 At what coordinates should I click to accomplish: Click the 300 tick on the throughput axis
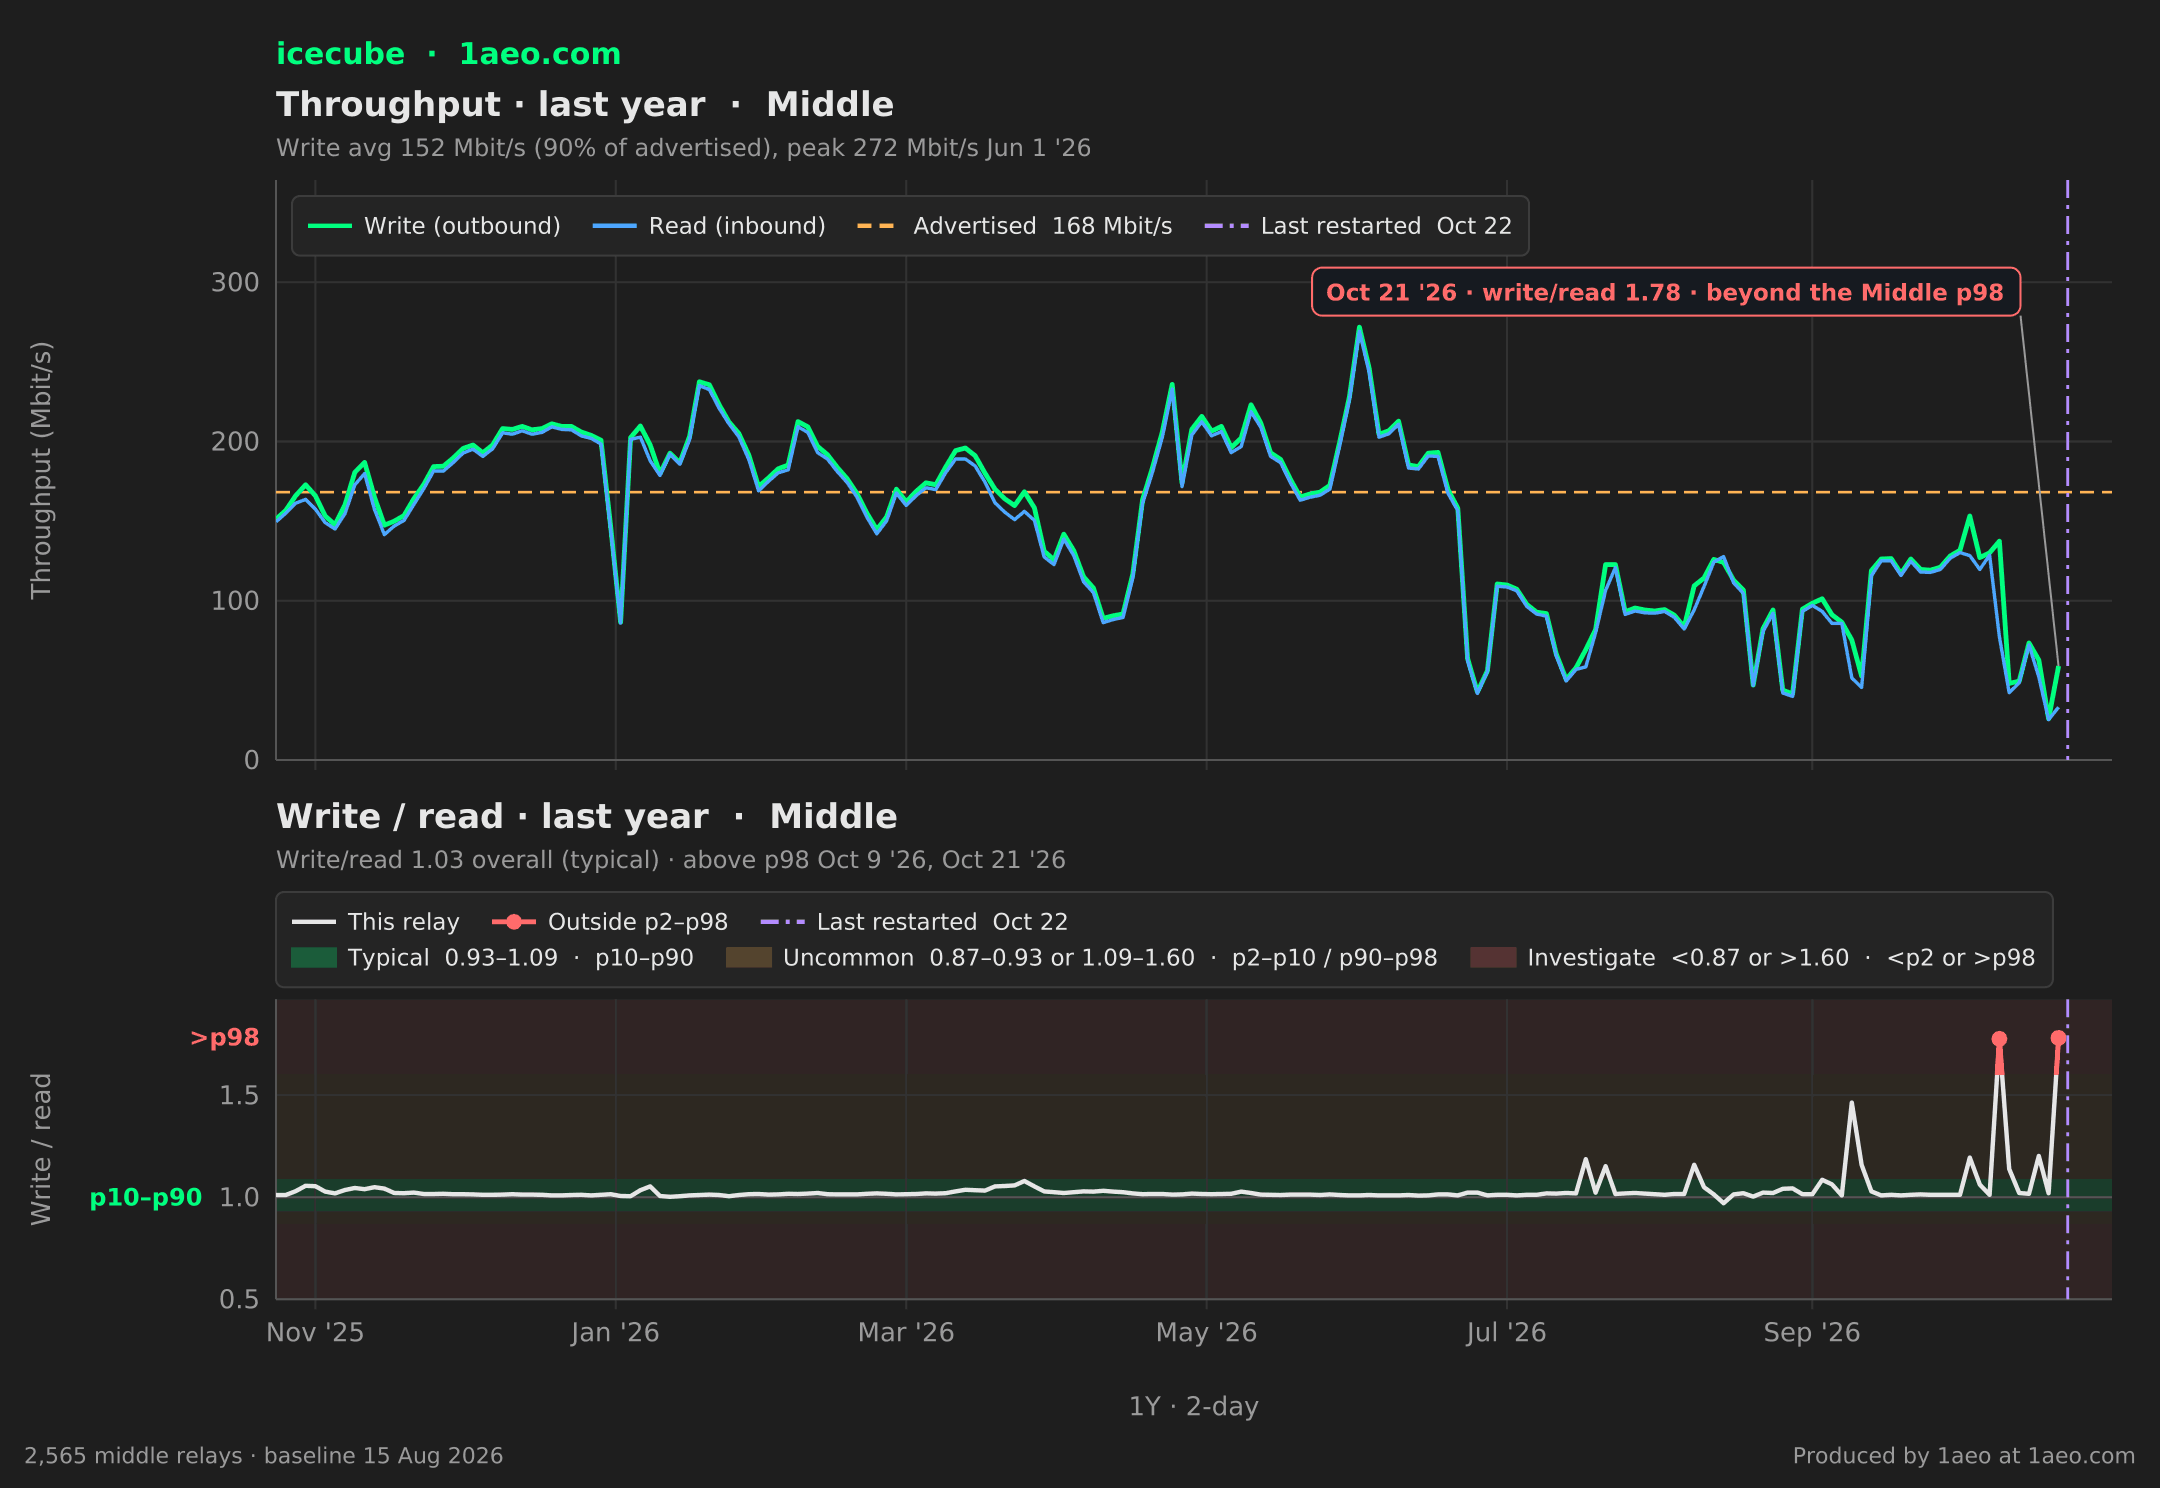235,282
